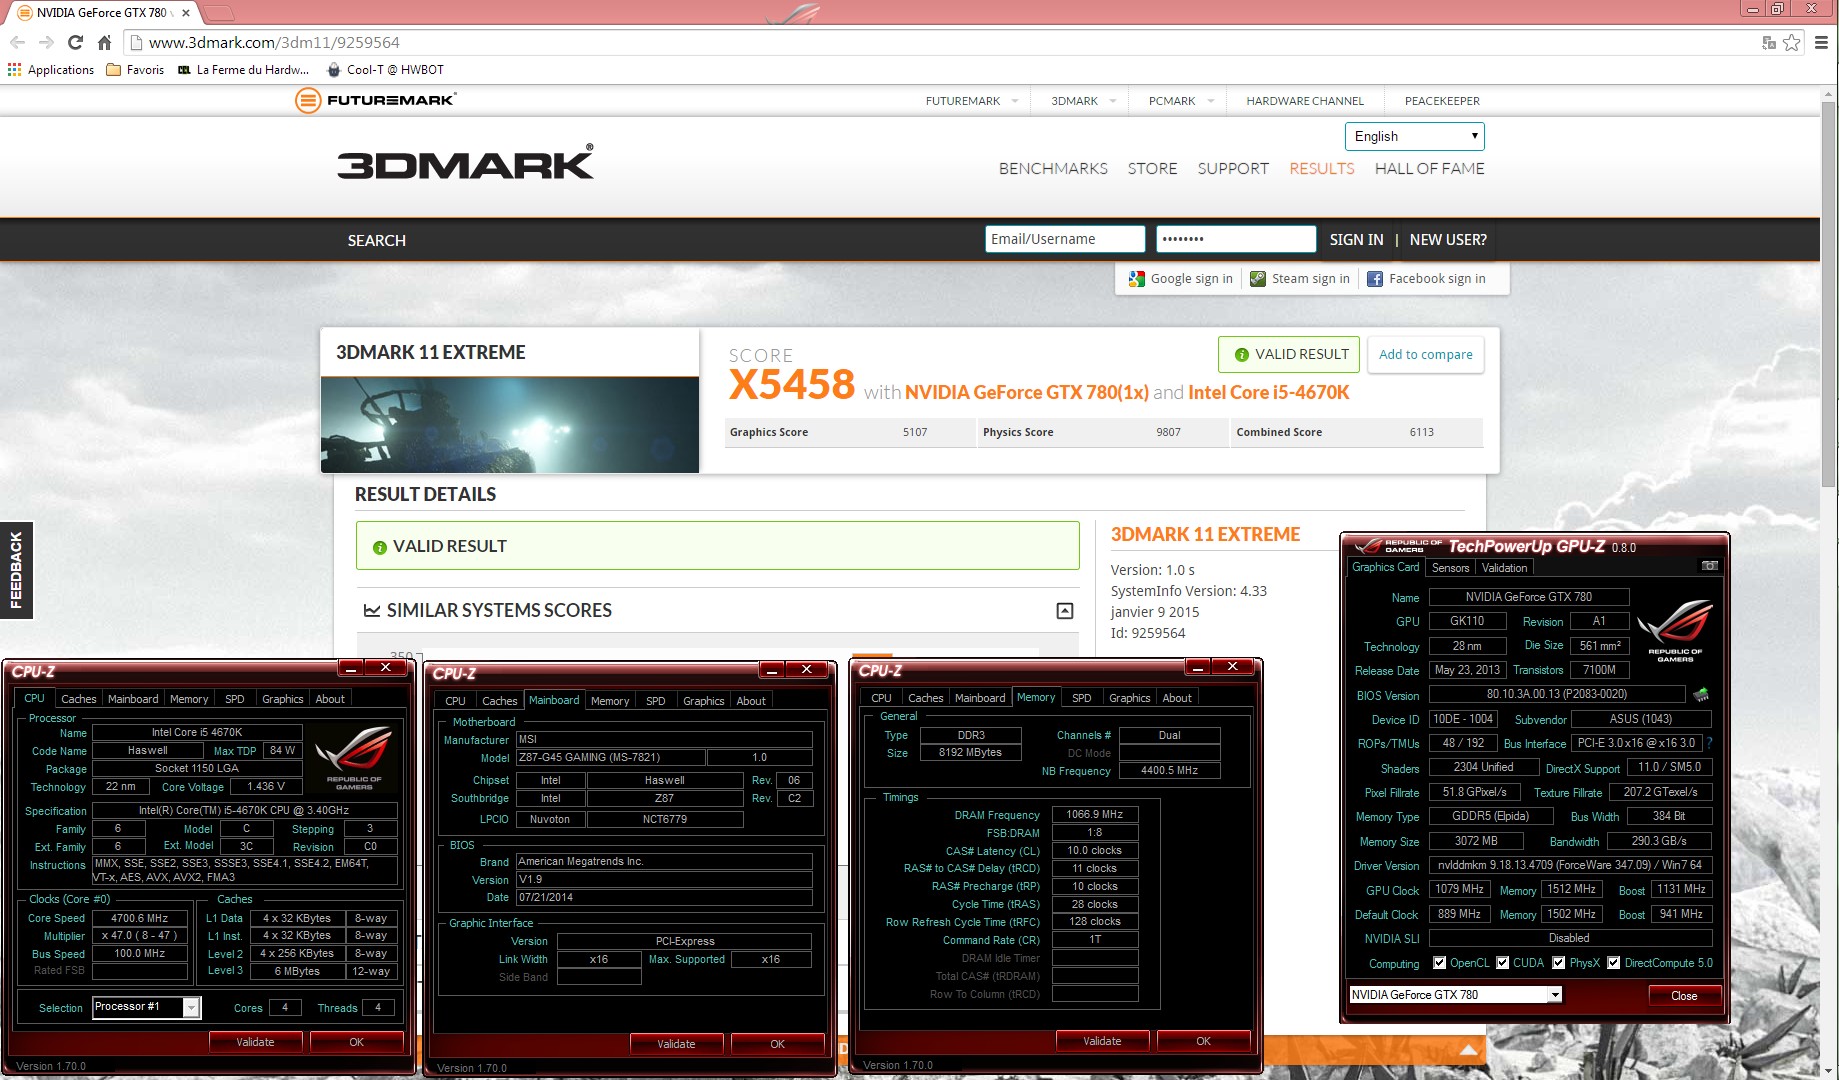The height and width of the screenshot is (1080, 1839).
Task: Collapse the Similar Systems Scores section
Action: coord(1065,610)
